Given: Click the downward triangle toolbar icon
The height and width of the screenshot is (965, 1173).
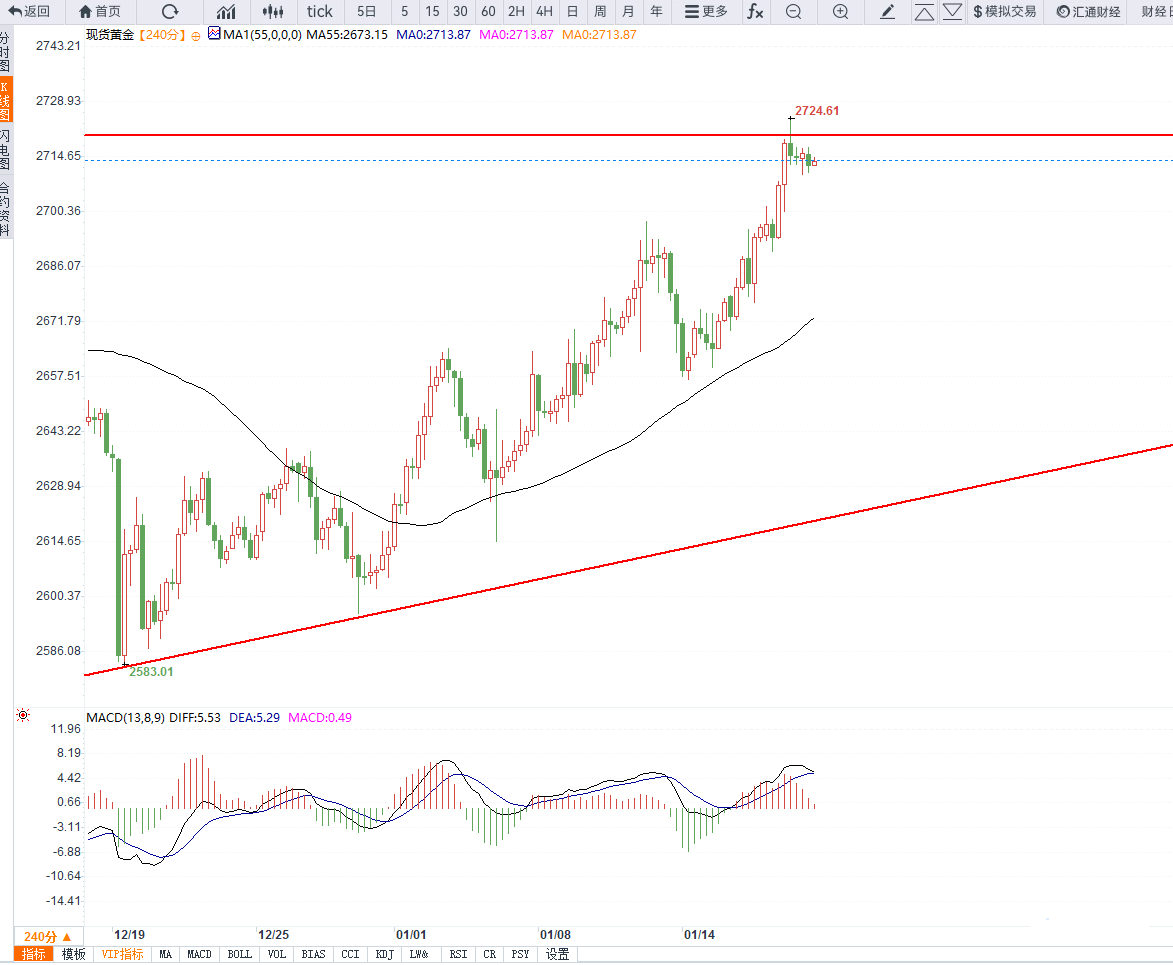Looking at the screenshot, I should 952,11.
